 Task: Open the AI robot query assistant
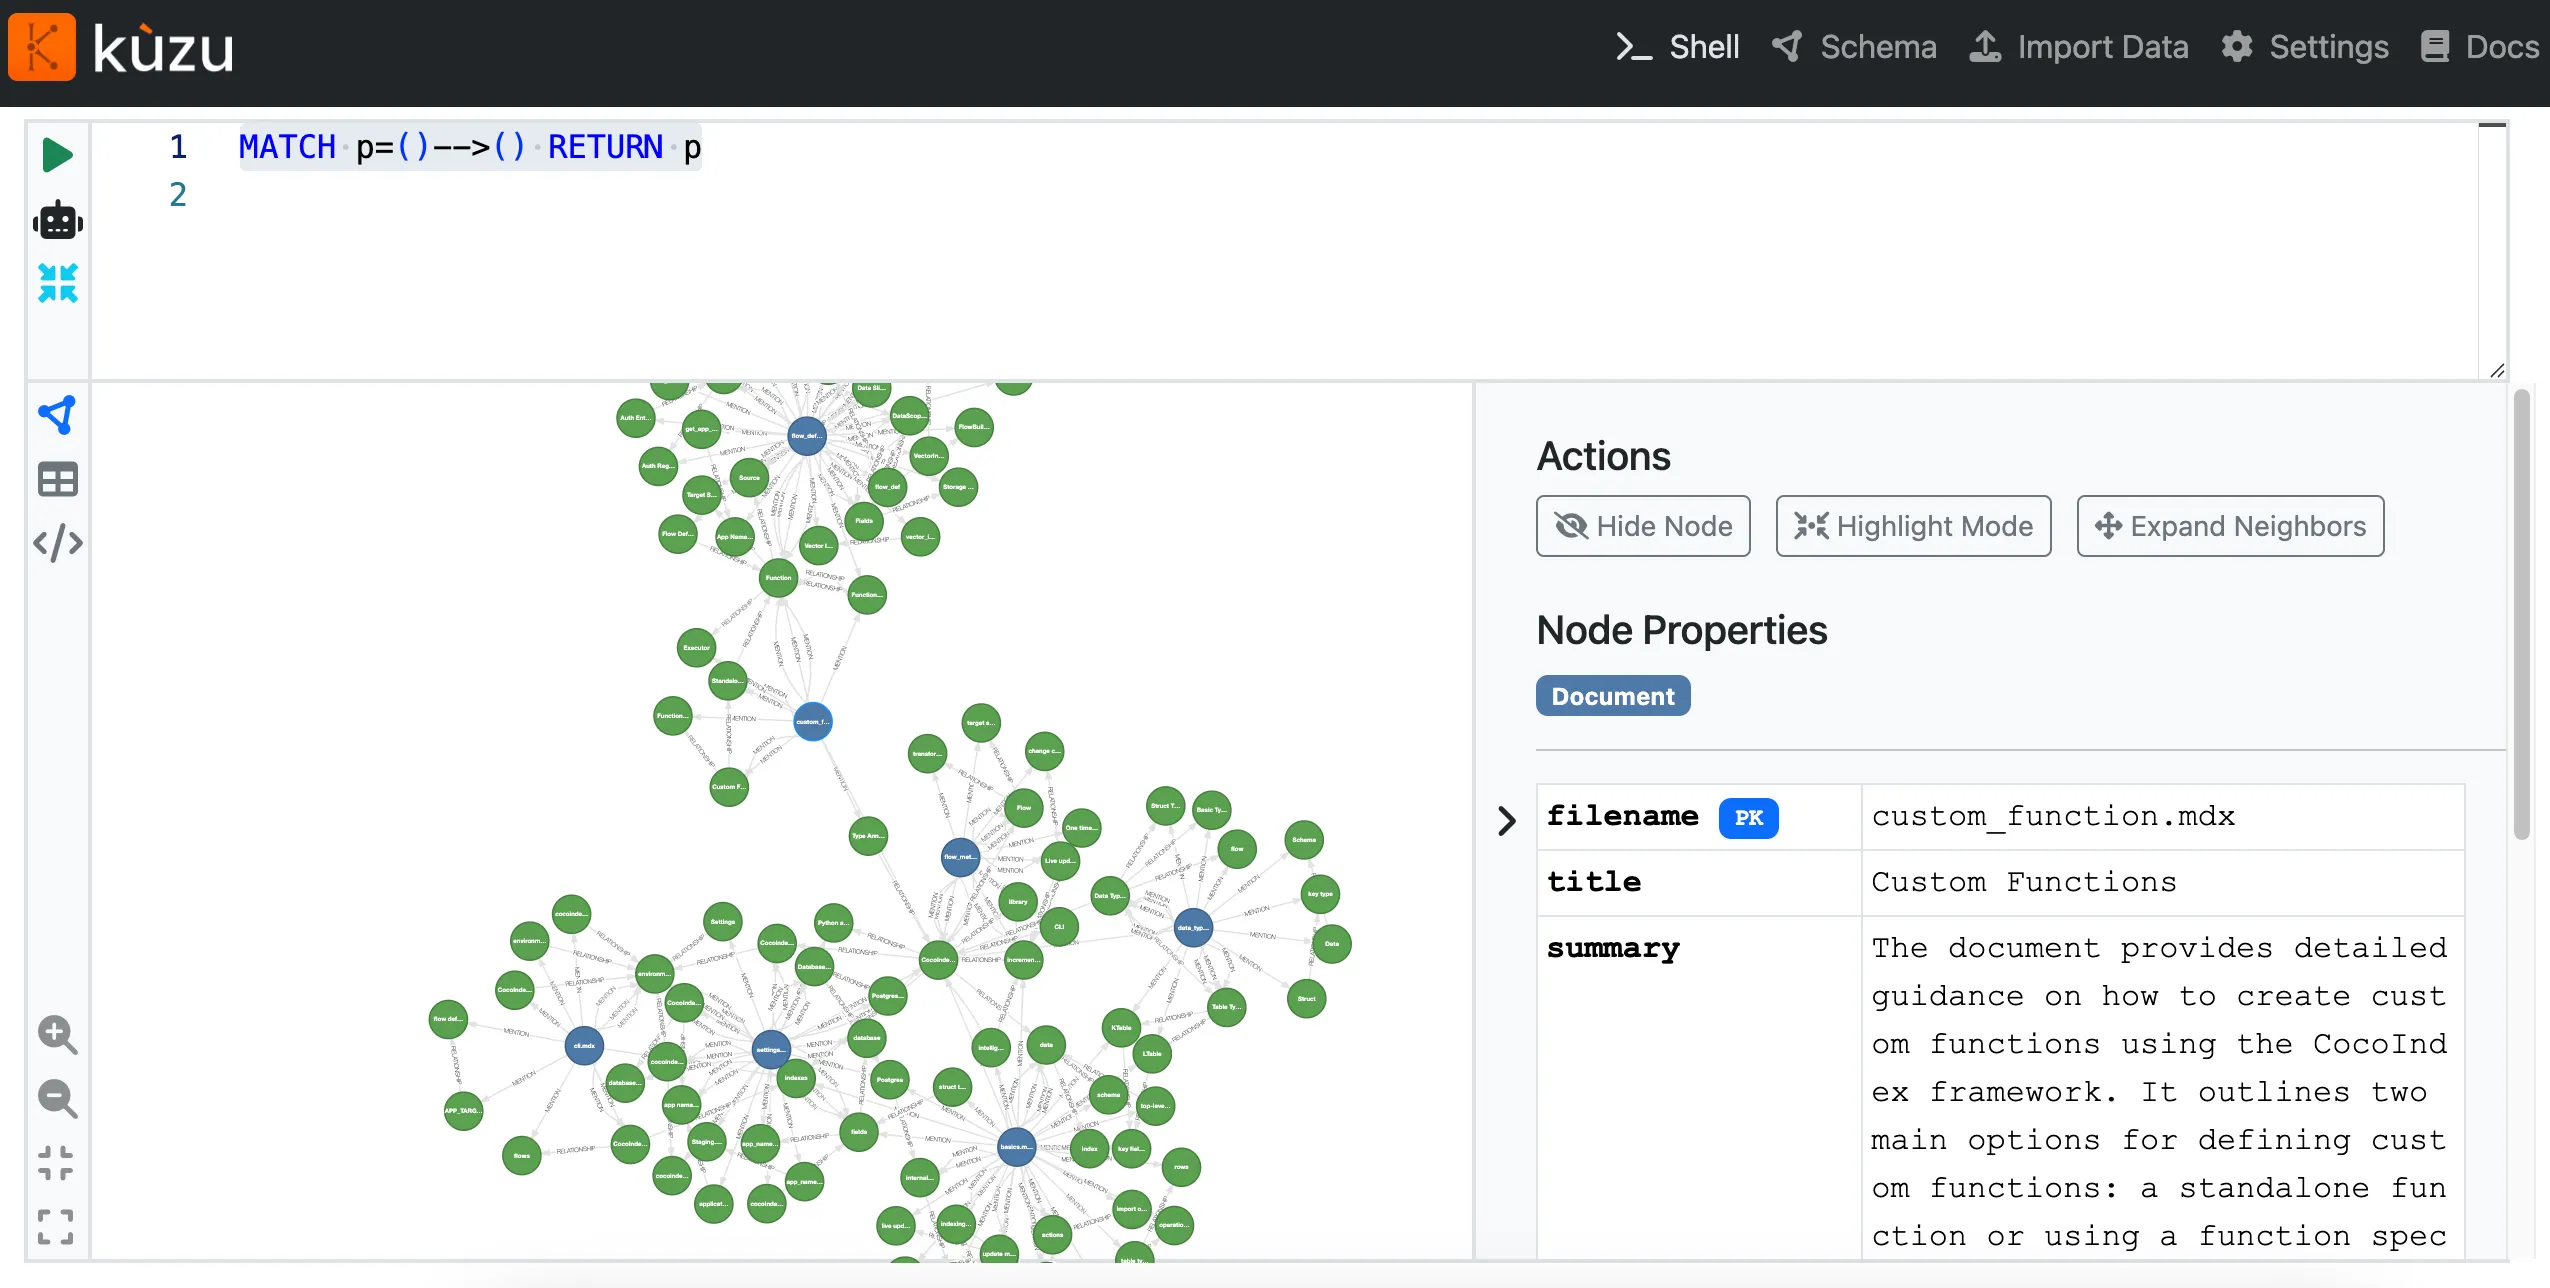[x=57, y=220]
